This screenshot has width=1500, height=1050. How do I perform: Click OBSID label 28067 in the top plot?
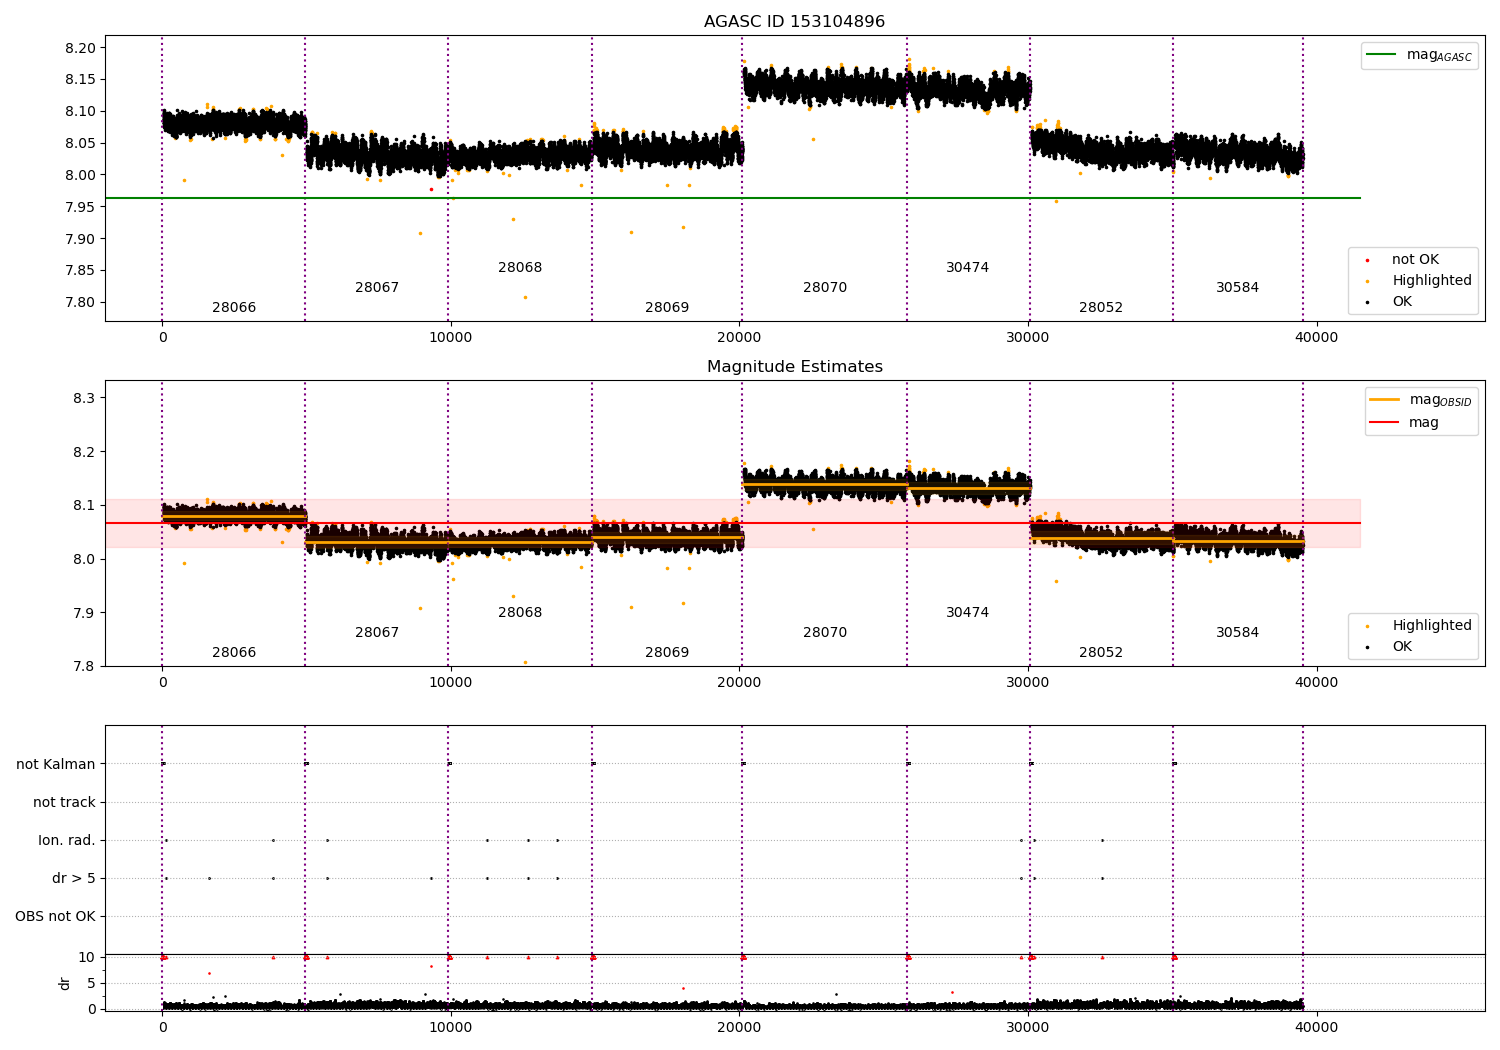click(377, 288)
